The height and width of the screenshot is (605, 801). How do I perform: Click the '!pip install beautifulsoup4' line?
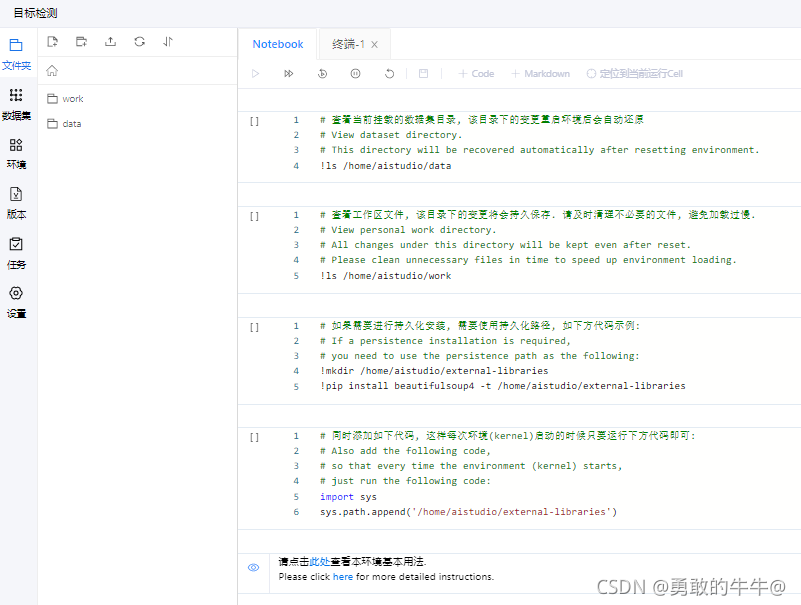pos(503,386)
